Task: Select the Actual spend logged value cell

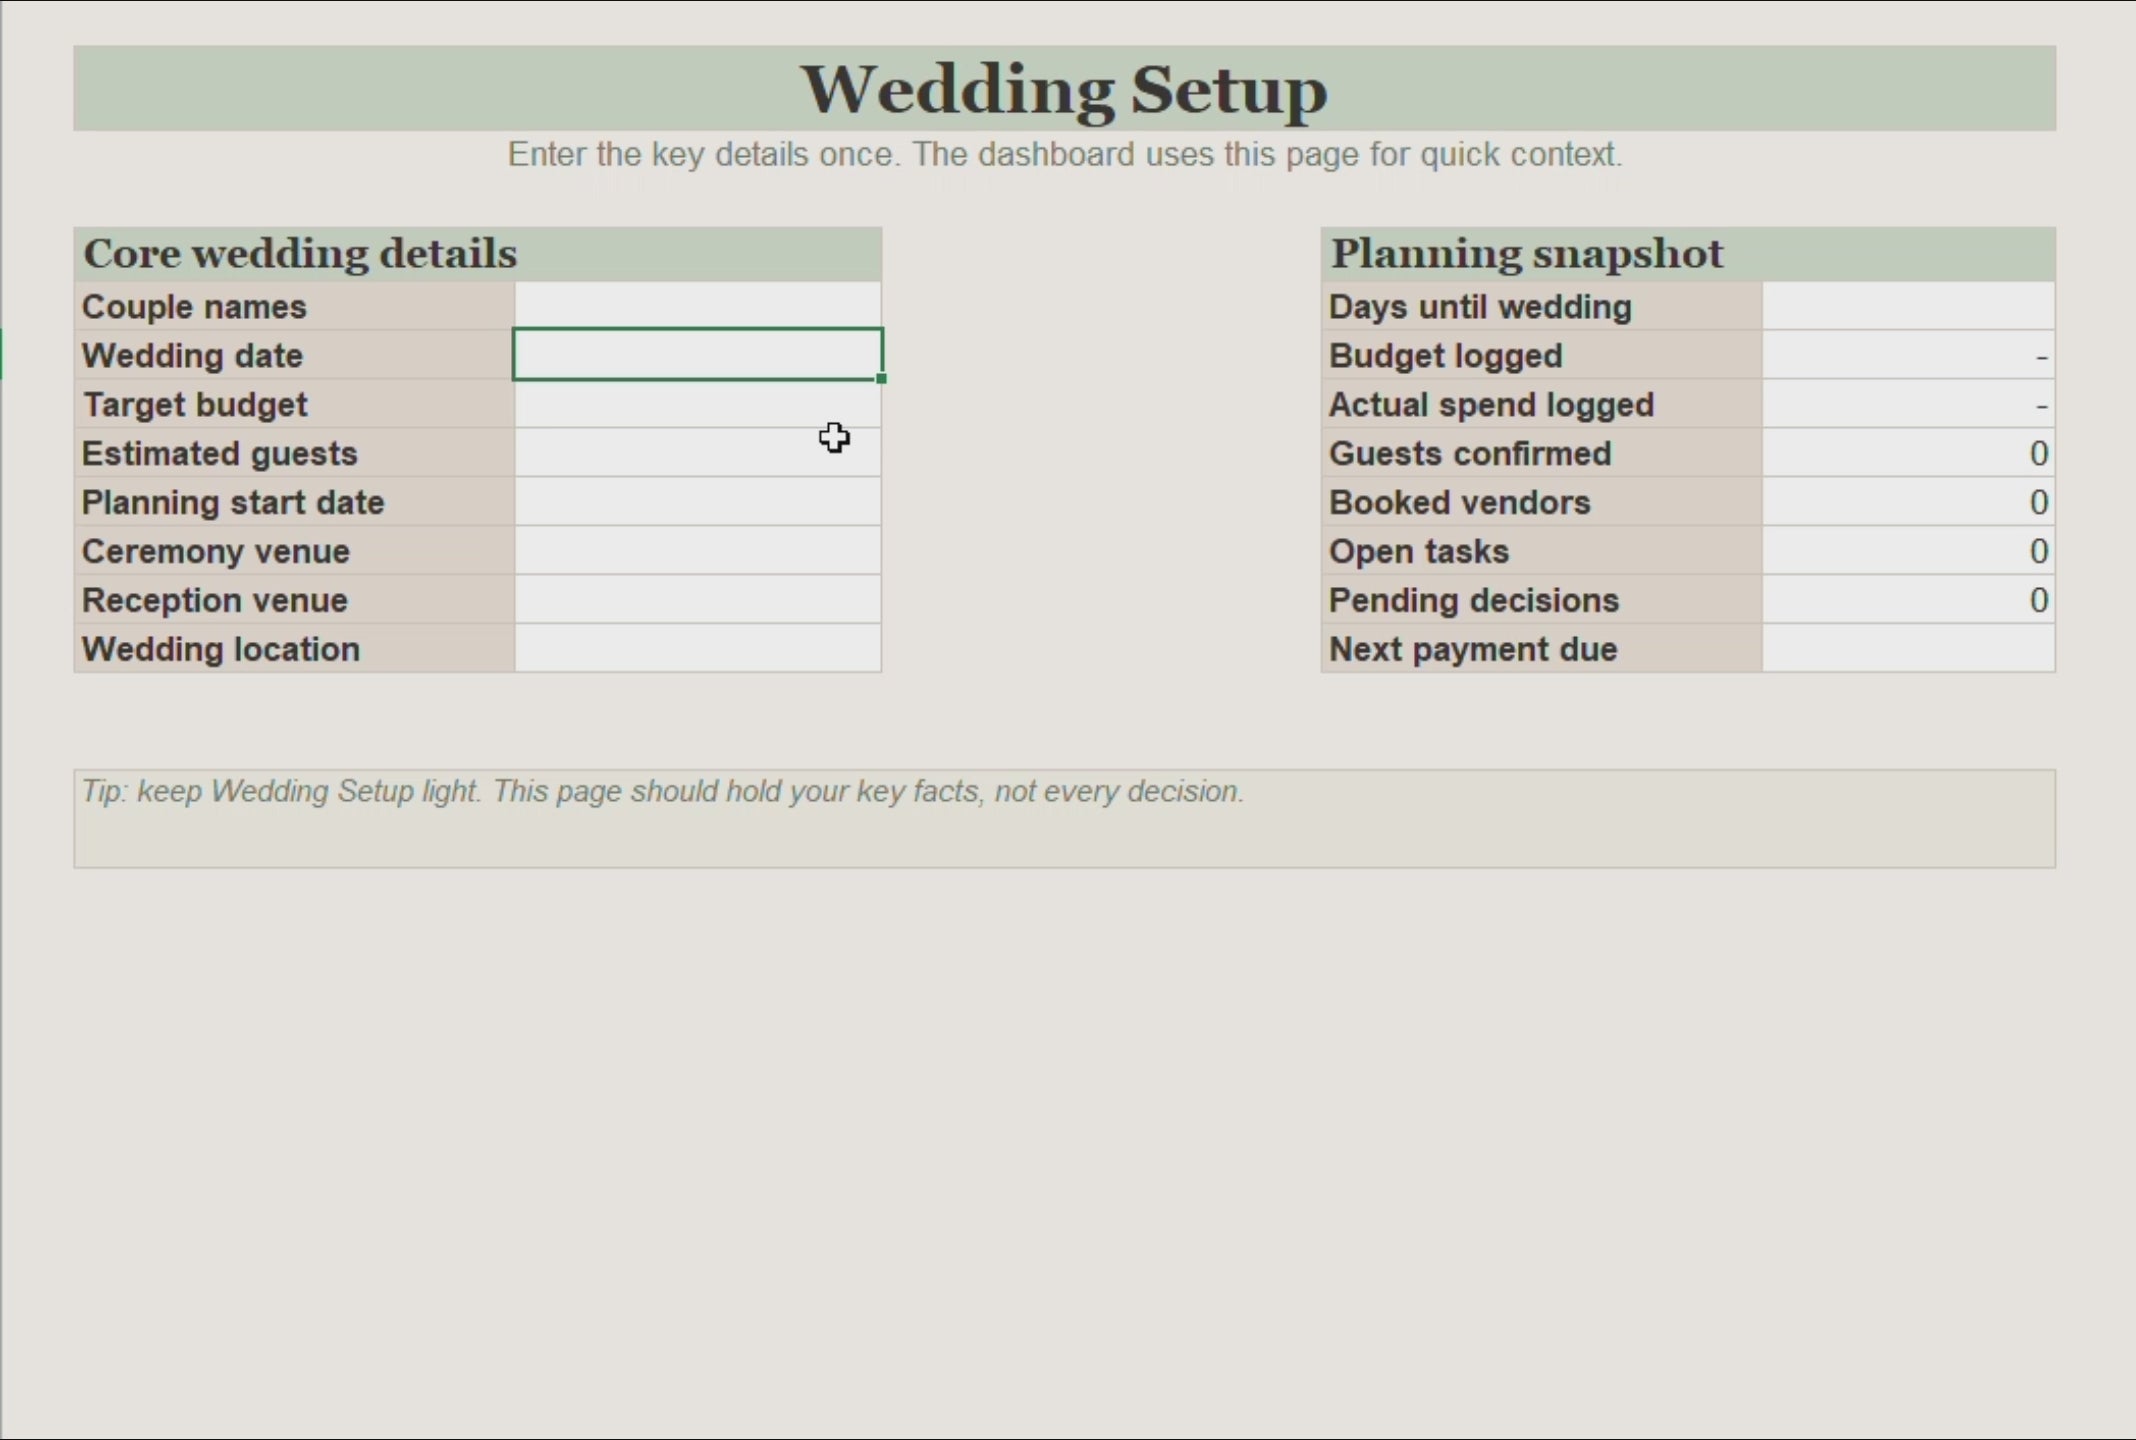Action: point(1908,404)
